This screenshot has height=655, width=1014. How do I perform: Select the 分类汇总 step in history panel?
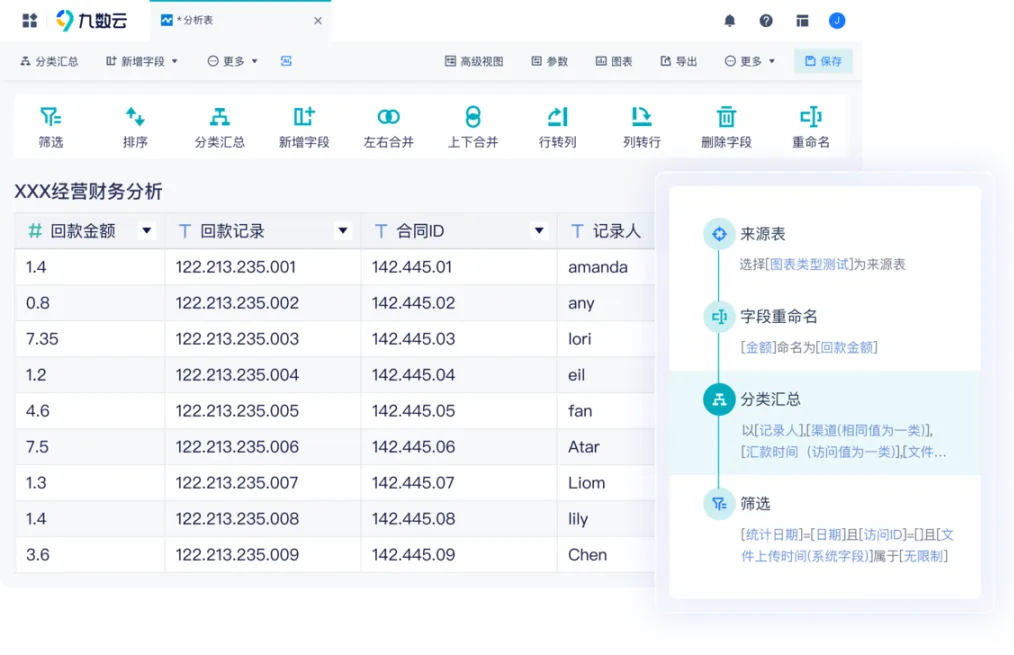coord(770,400)
